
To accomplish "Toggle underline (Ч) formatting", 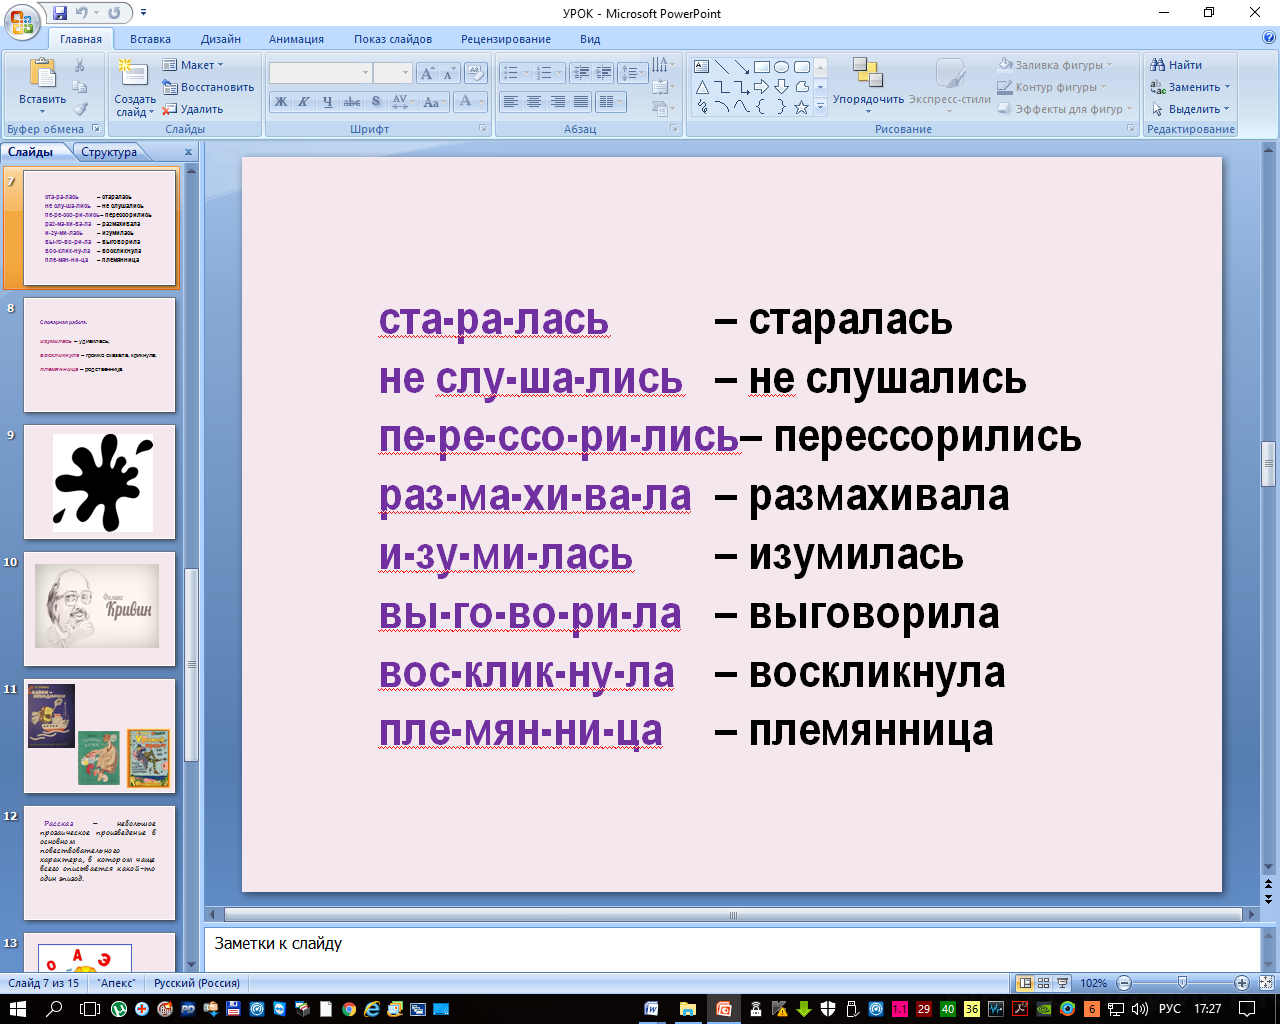I will point(327,102).
